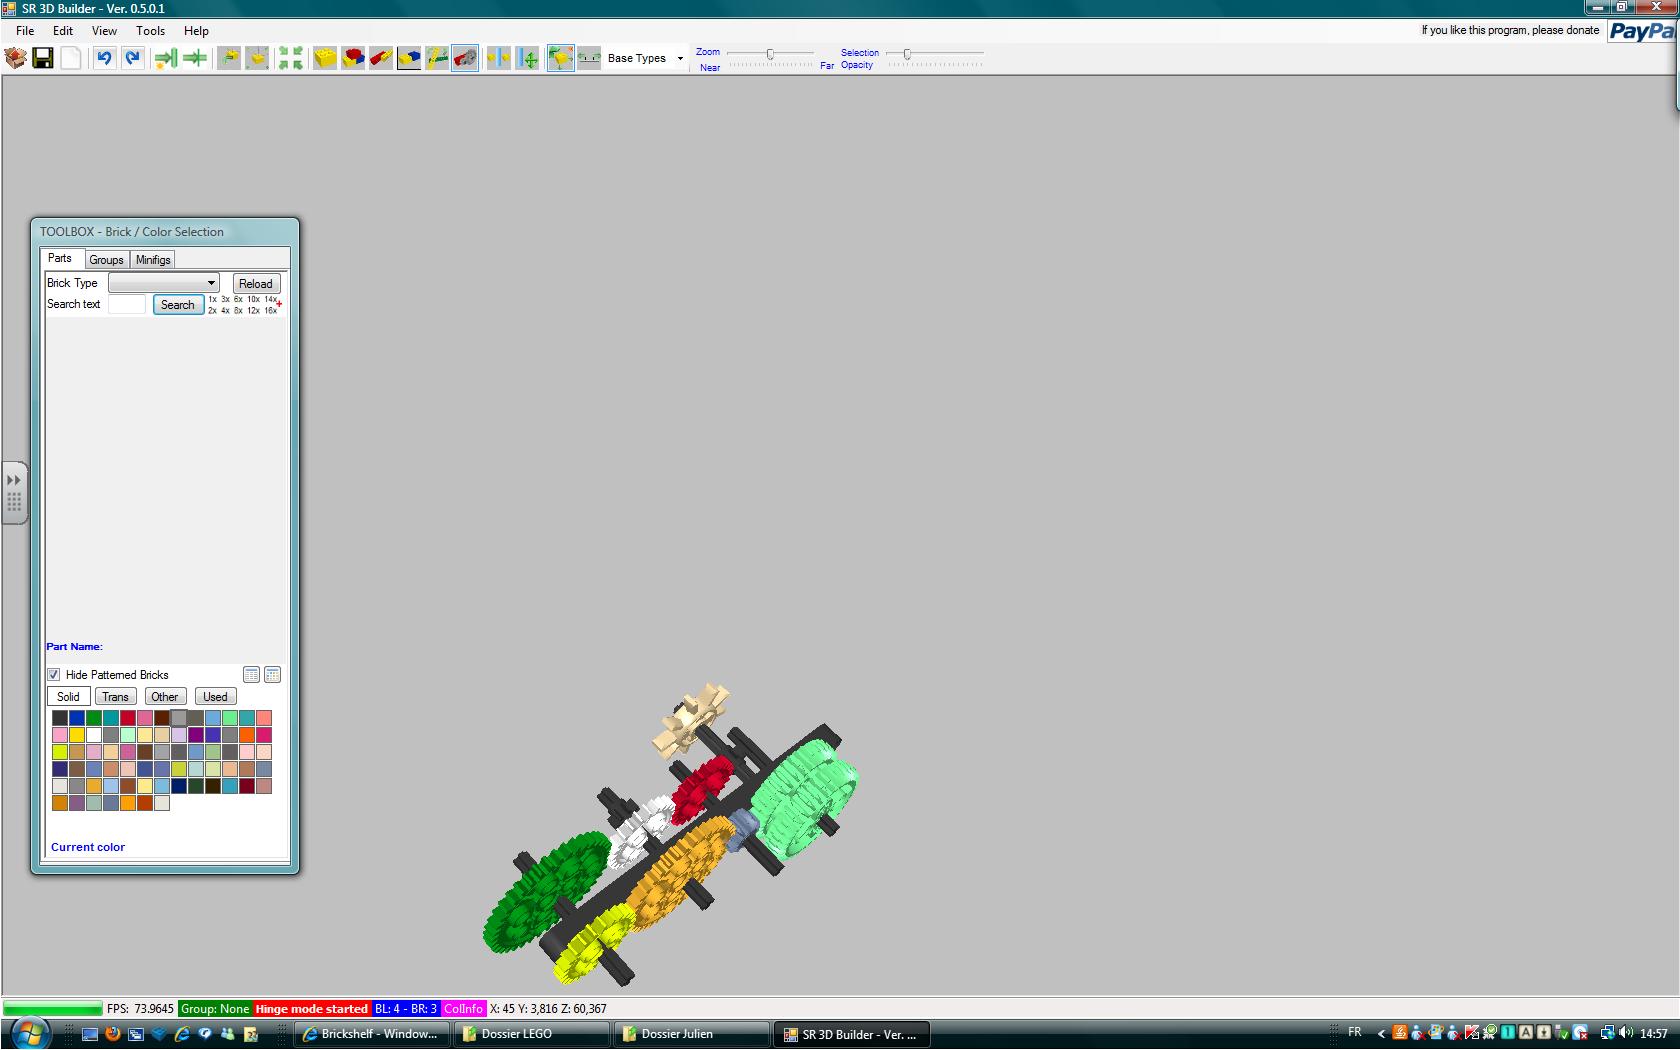Select the red and yellow bricks icon
Image resolution: width=1680 pixels, height=1050 pixels.
353,58
